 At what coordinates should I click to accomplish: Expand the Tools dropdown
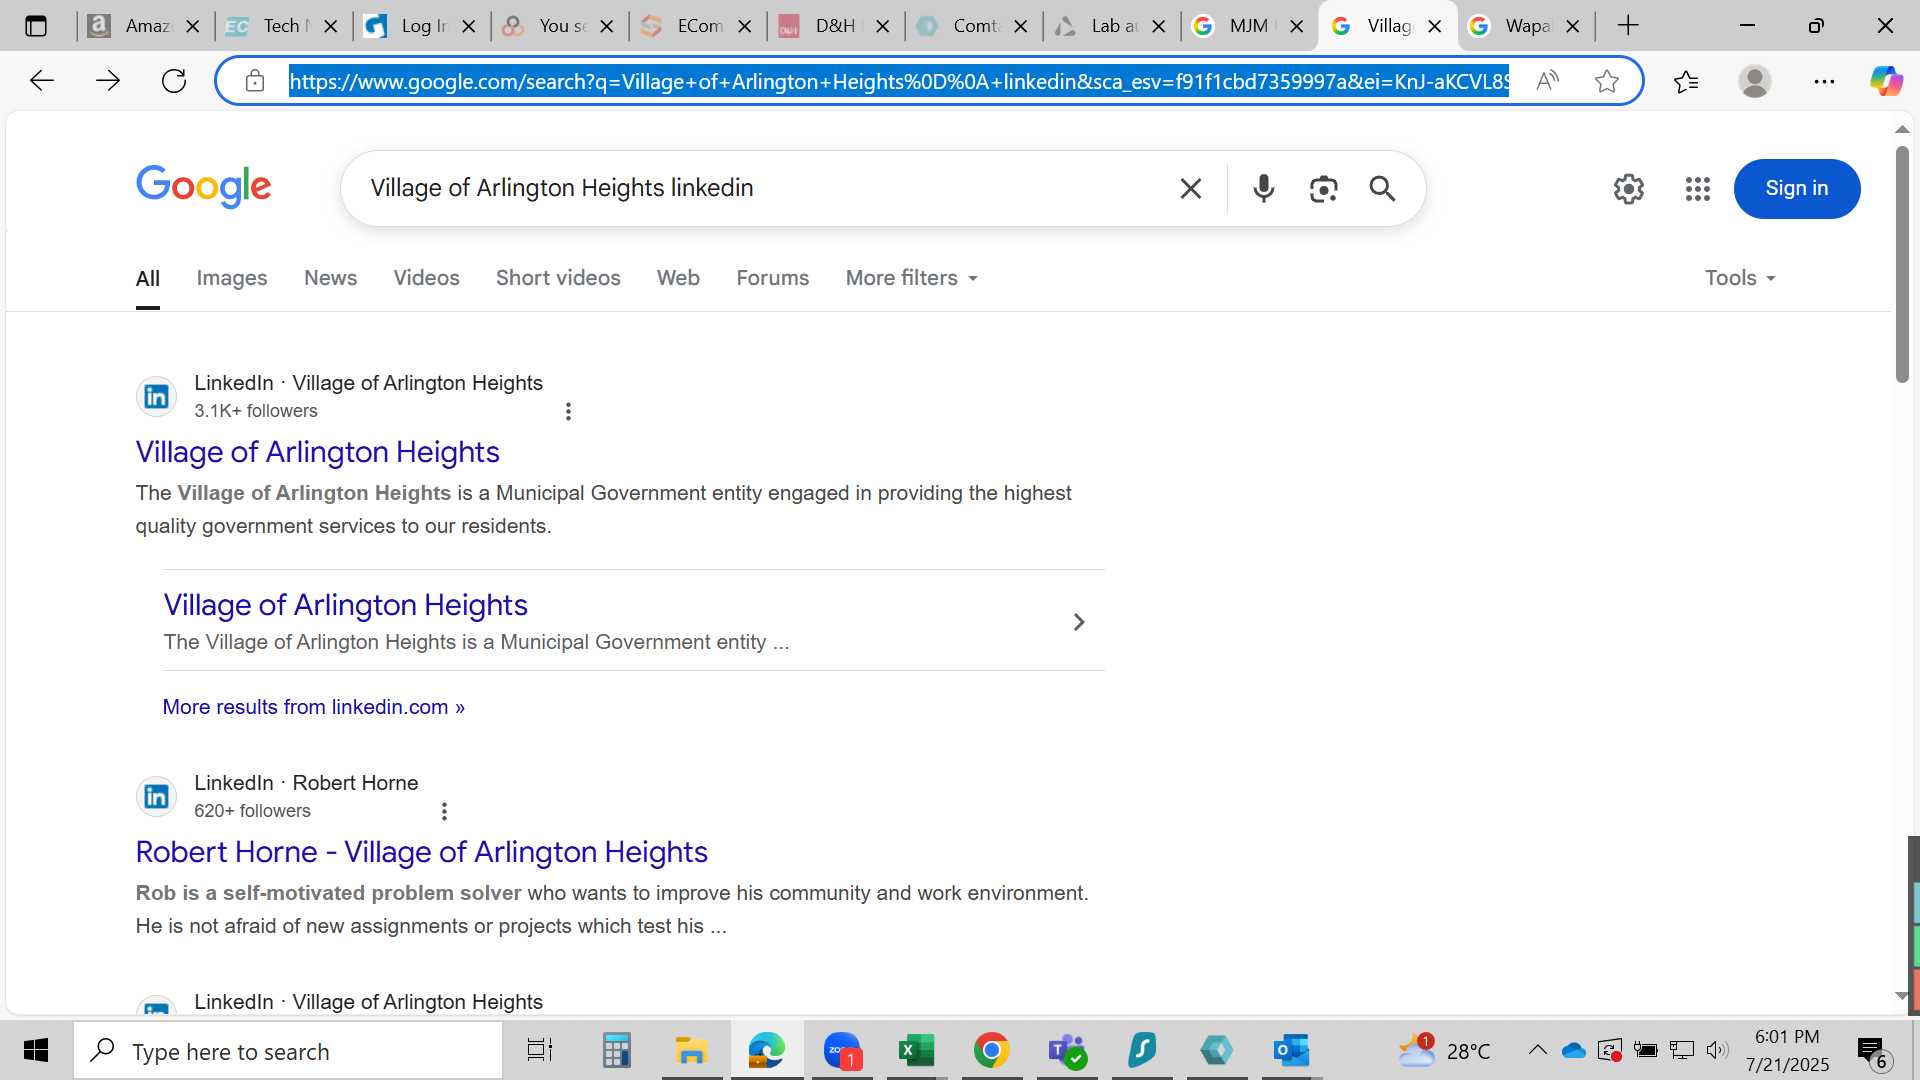tap(1740, 278)
